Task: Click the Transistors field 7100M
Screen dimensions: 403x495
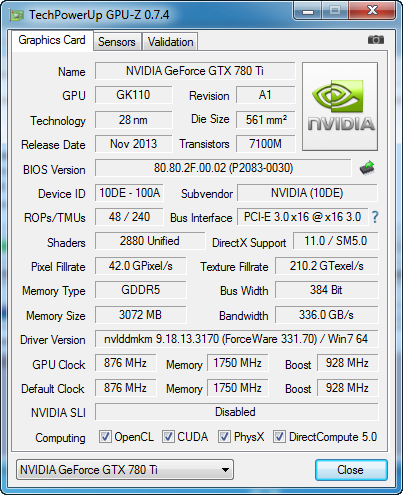Action: 265,144
